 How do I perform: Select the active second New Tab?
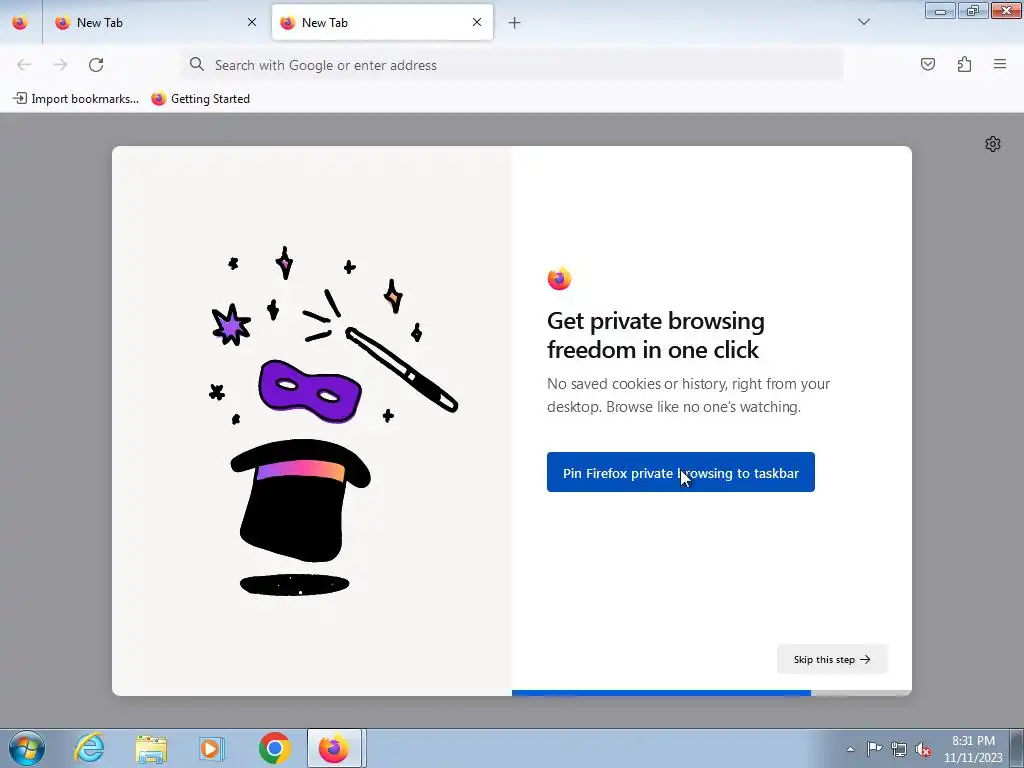click(x=382, y=22)
